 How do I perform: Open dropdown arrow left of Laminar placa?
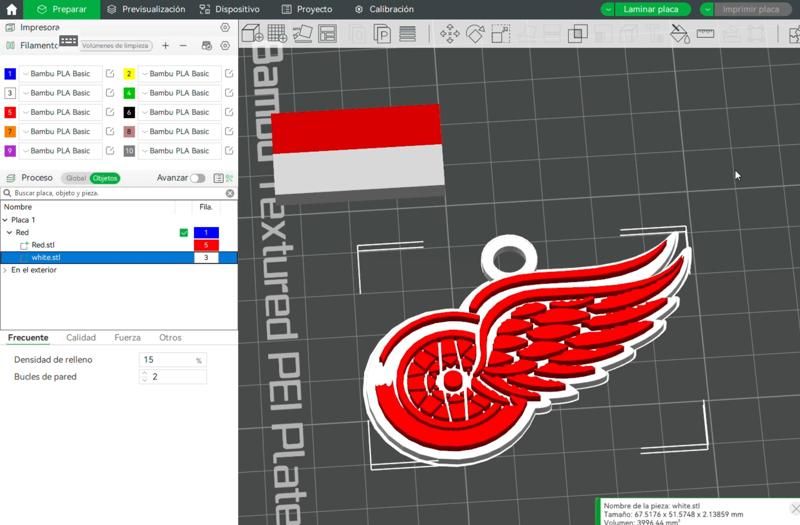pos(608,9)
